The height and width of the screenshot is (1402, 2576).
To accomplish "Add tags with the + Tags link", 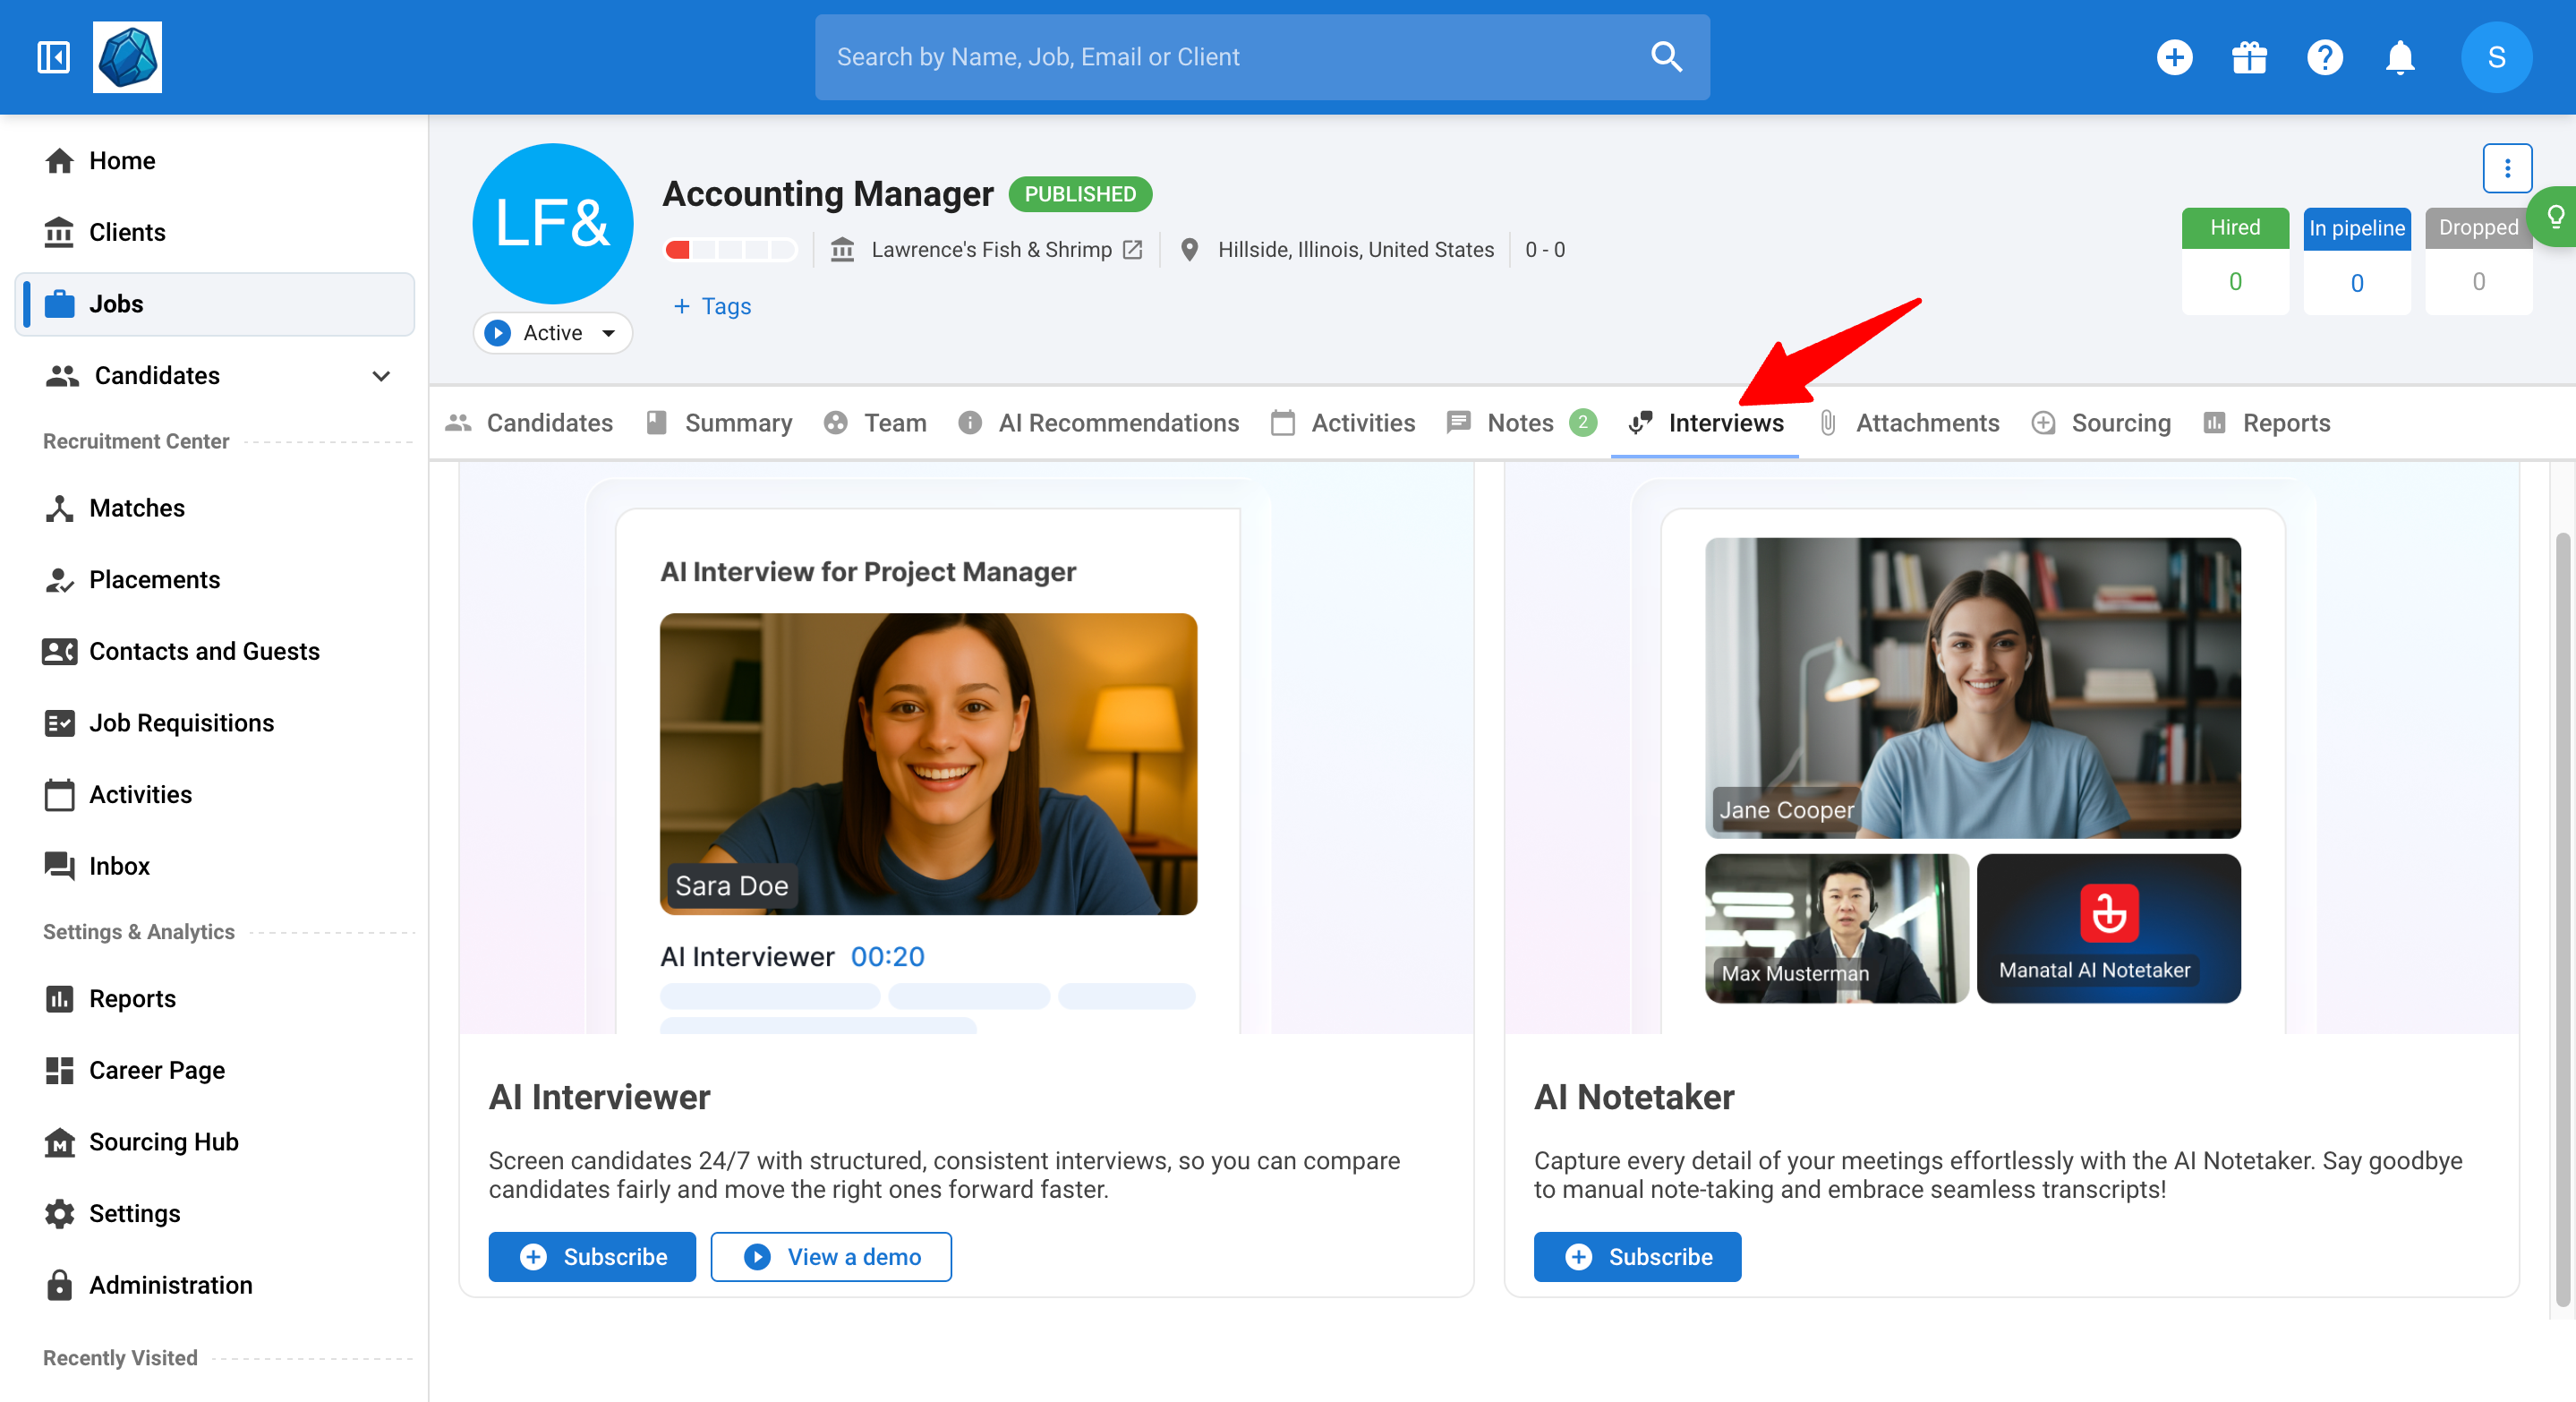I will click(712, 306).
